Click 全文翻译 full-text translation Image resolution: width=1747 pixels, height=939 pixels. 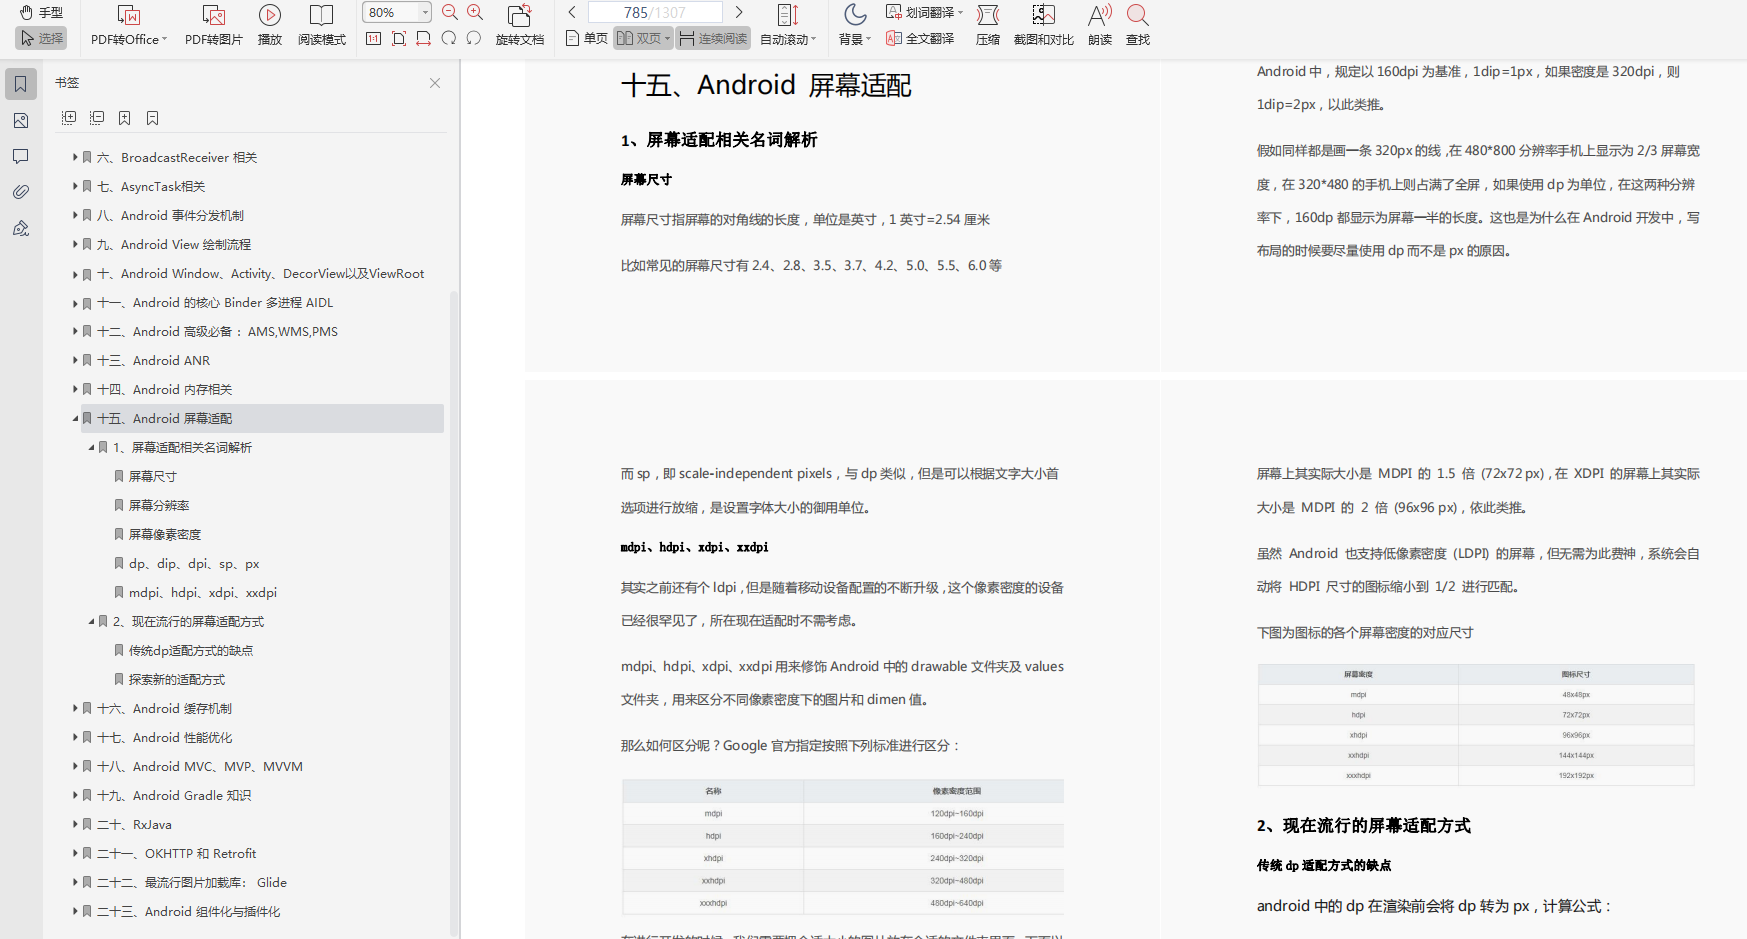pyautogui.click(x=920, y=38)
